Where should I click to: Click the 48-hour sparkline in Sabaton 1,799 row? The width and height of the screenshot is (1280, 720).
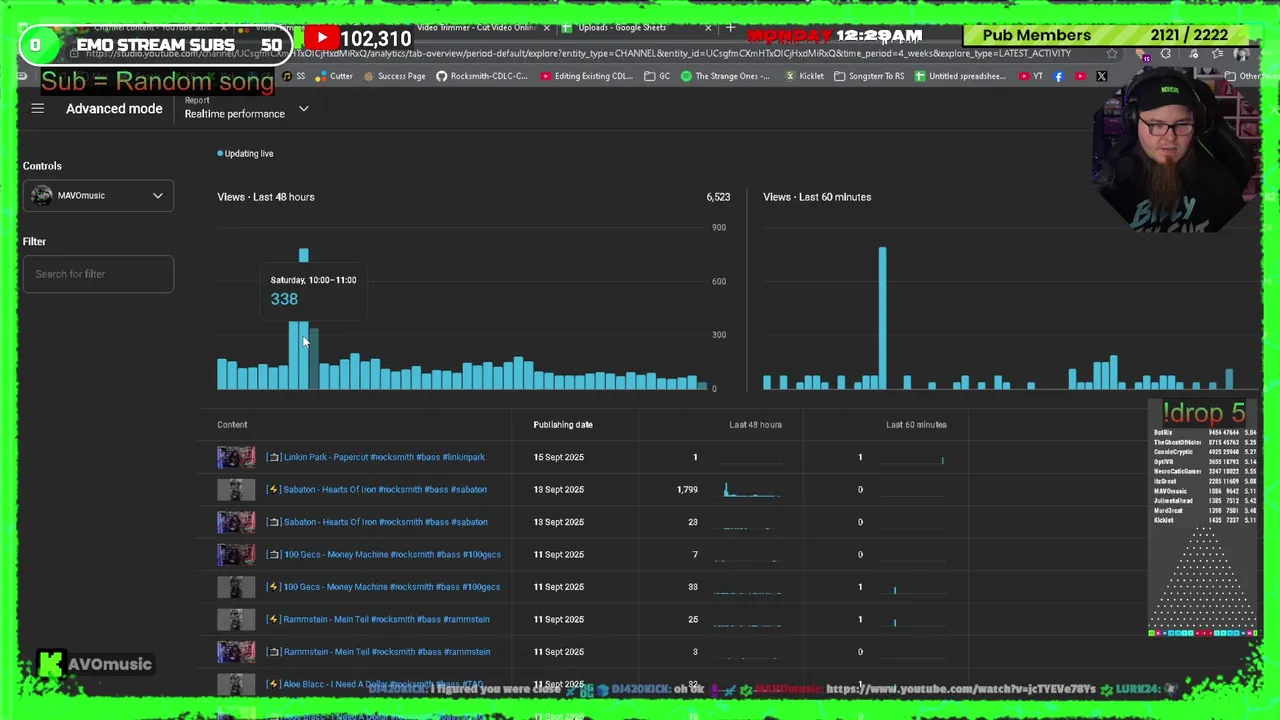coord(751,489)
